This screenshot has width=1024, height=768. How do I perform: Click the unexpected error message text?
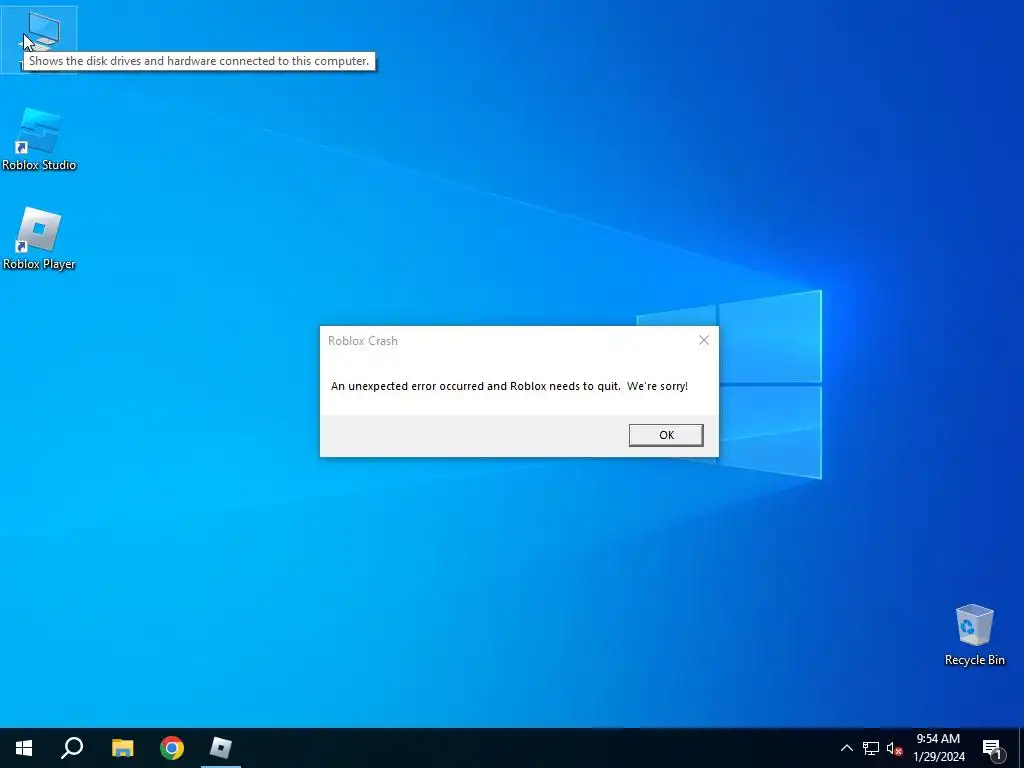pos(509,386)
